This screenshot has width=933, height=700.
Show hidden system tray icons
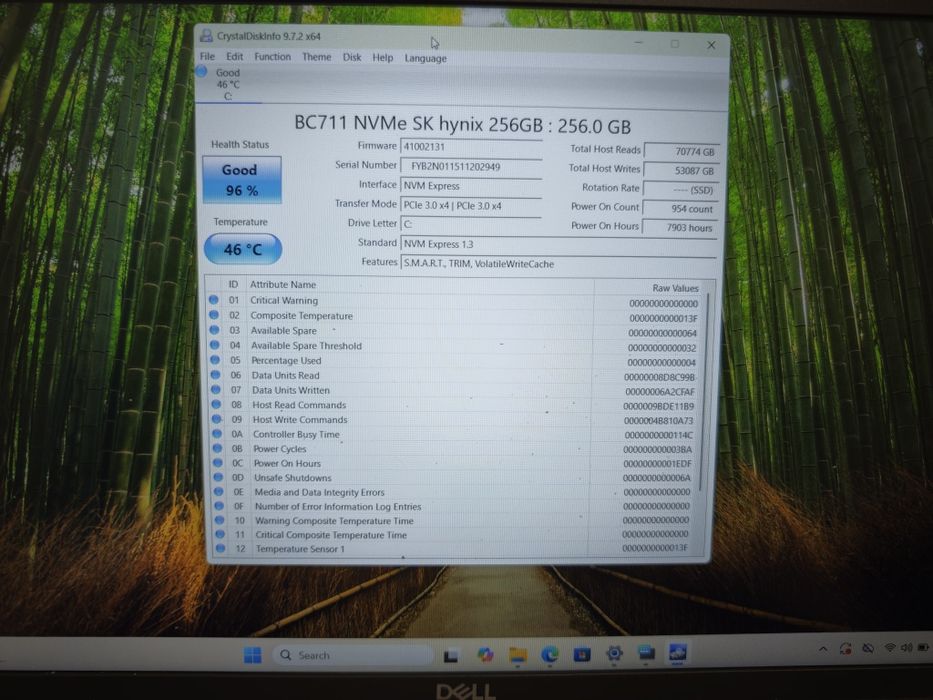823,649
